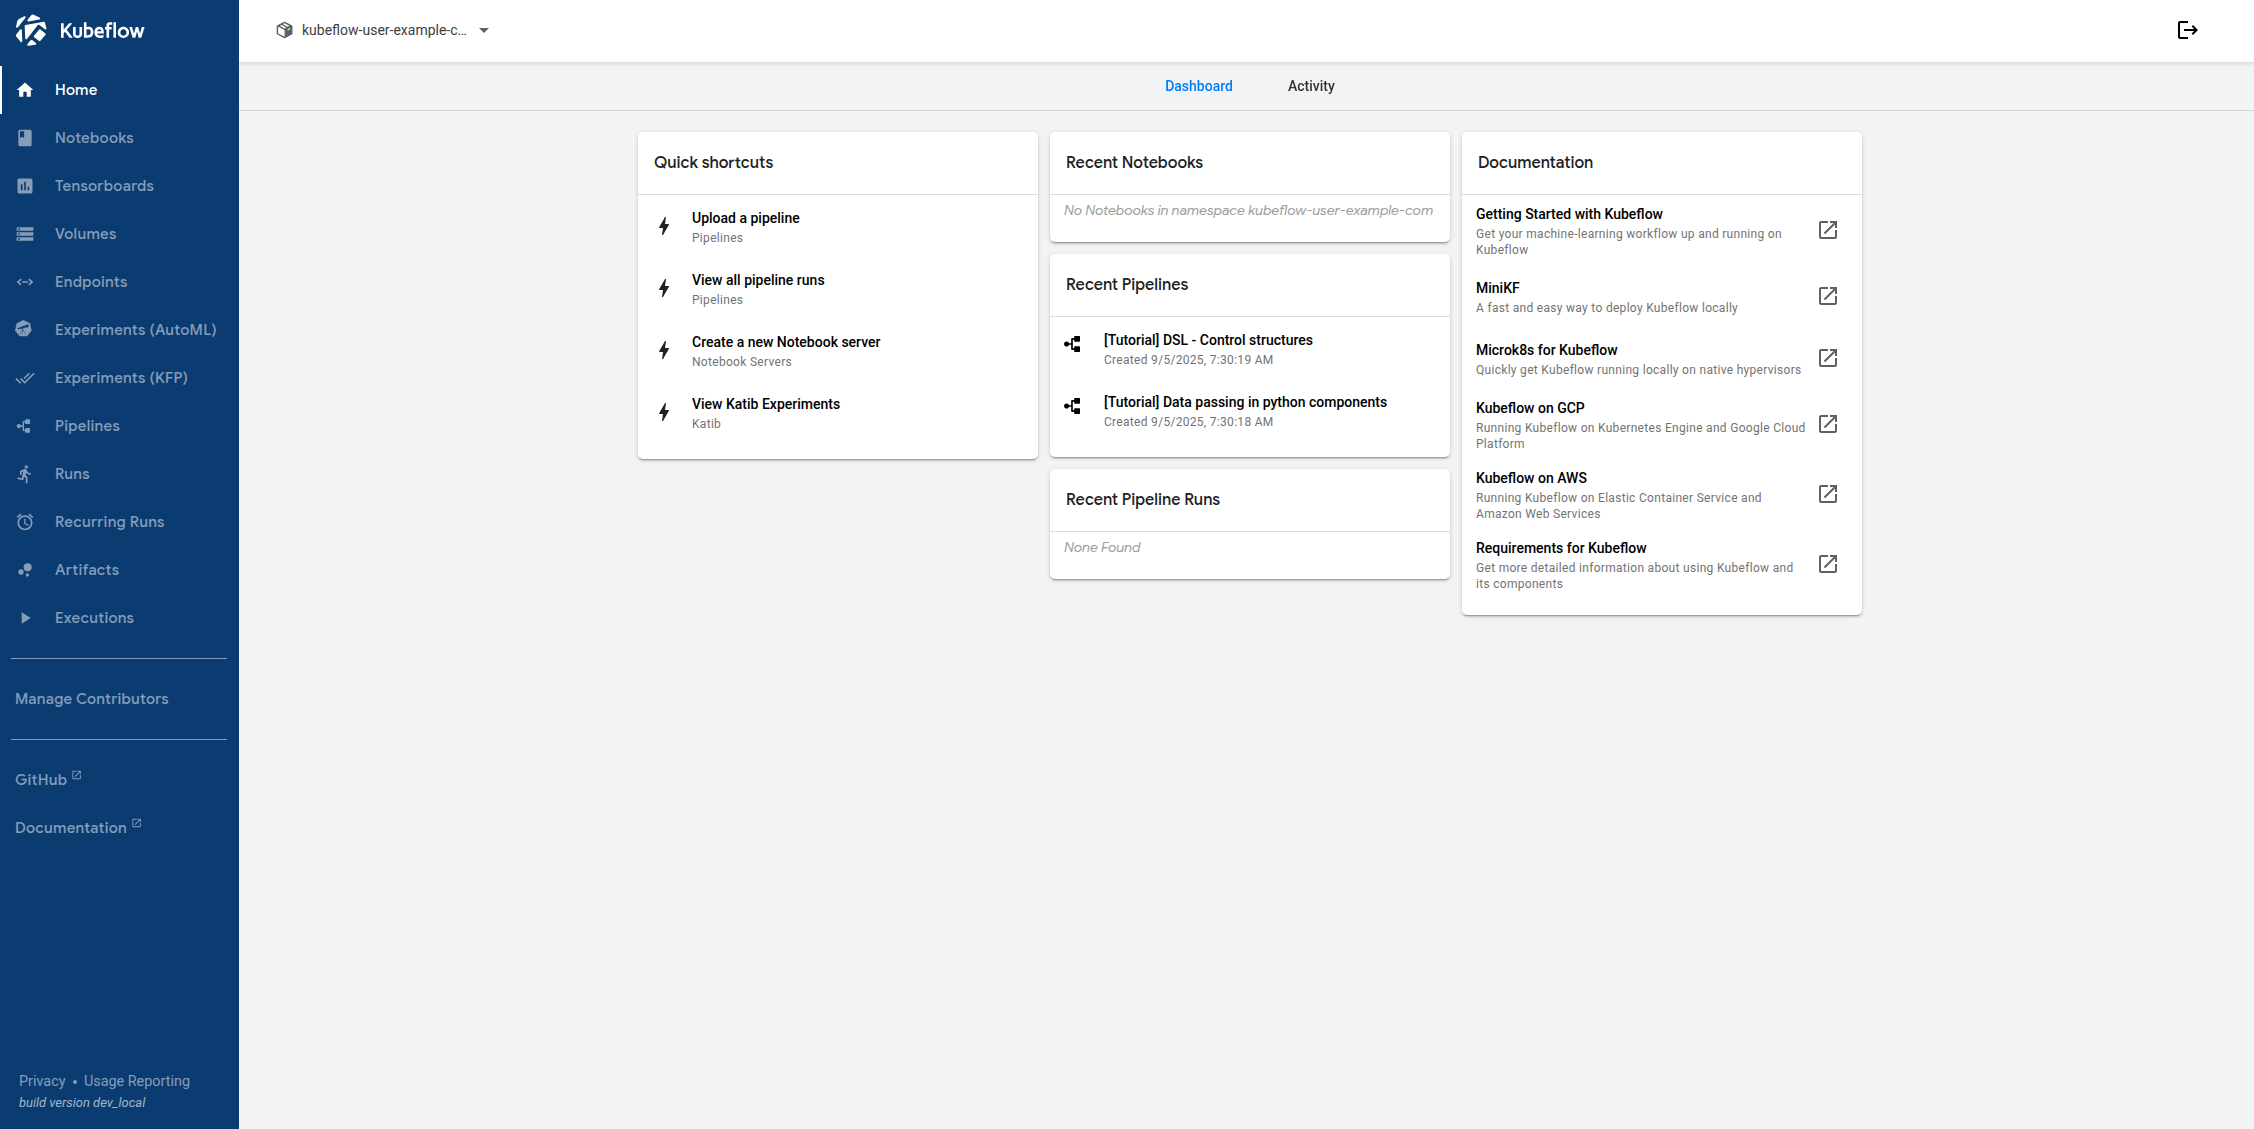Image resolution: width=2254 pixels, height=1129 pixels.
Task: Open Experiments (AutoML) in sidebar
Action: pos(135,330)
